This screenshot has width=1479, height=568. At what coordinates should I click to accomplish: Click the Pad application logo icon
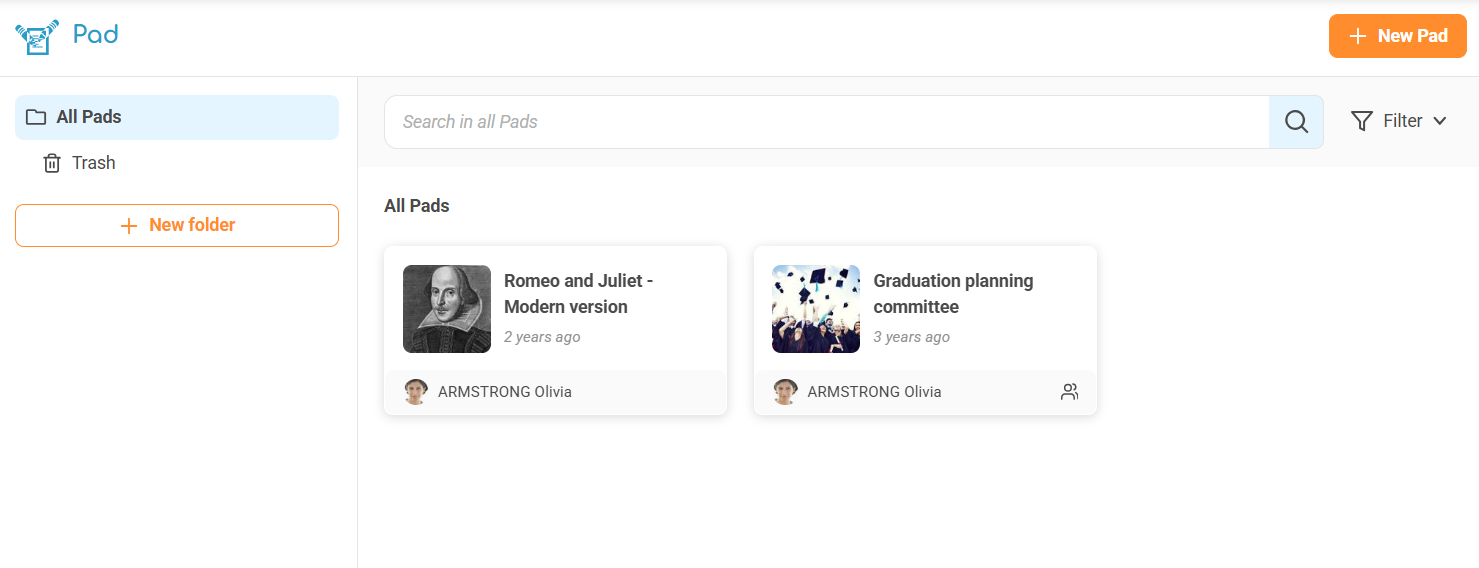[x=37, y=37]
